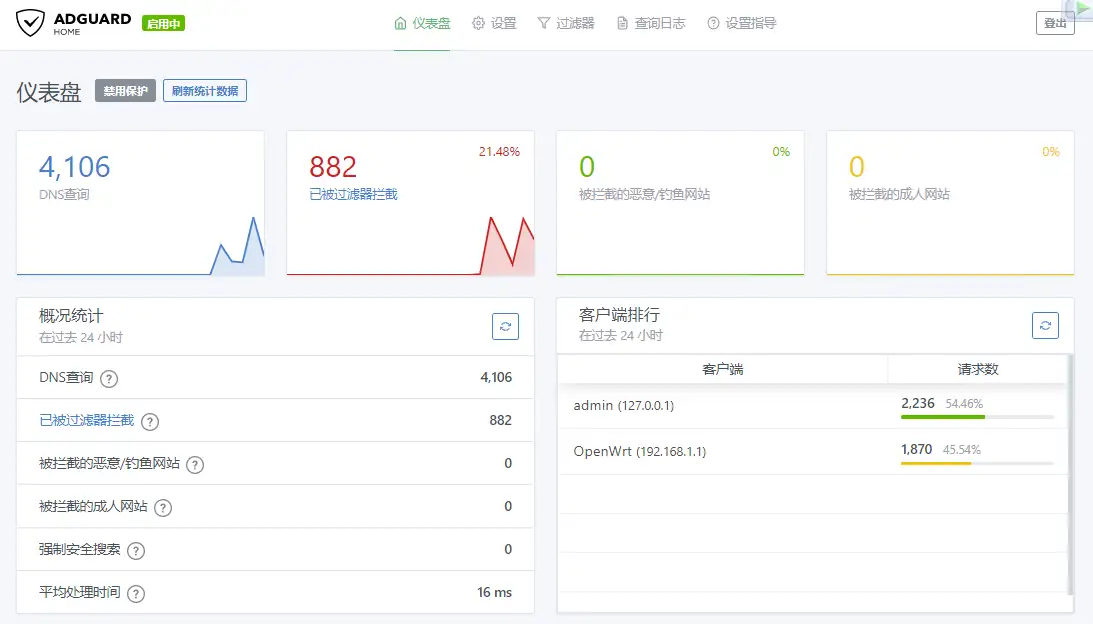Click the 被拦截的恶意/钓鱼网站 green card label
The width and height of the screenshot is (1093, 624).
click(644, 195)
